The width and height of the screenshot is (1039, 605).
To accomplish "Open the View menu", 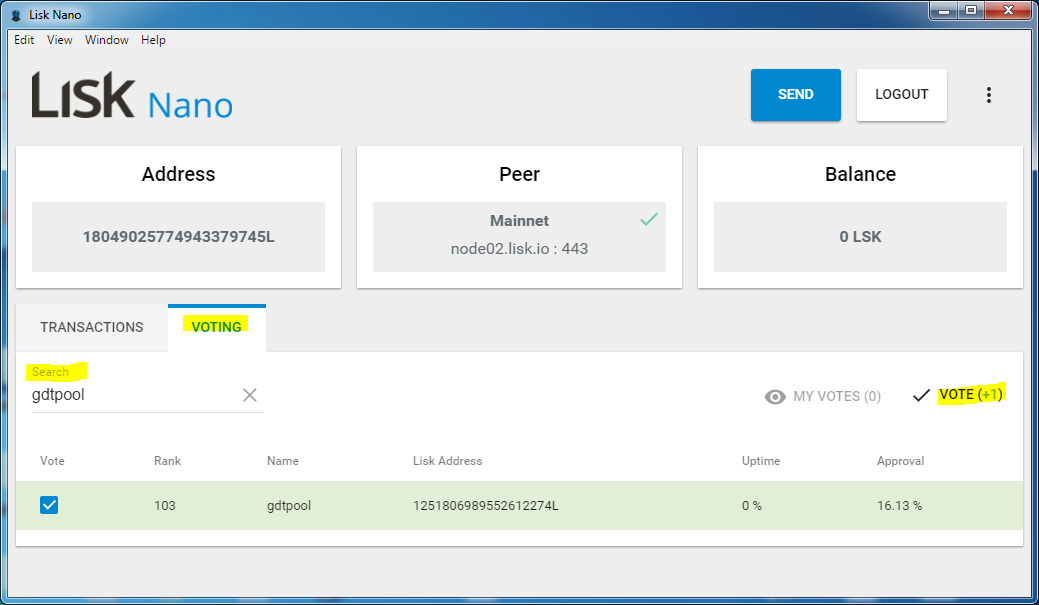I will click(60, 40).
